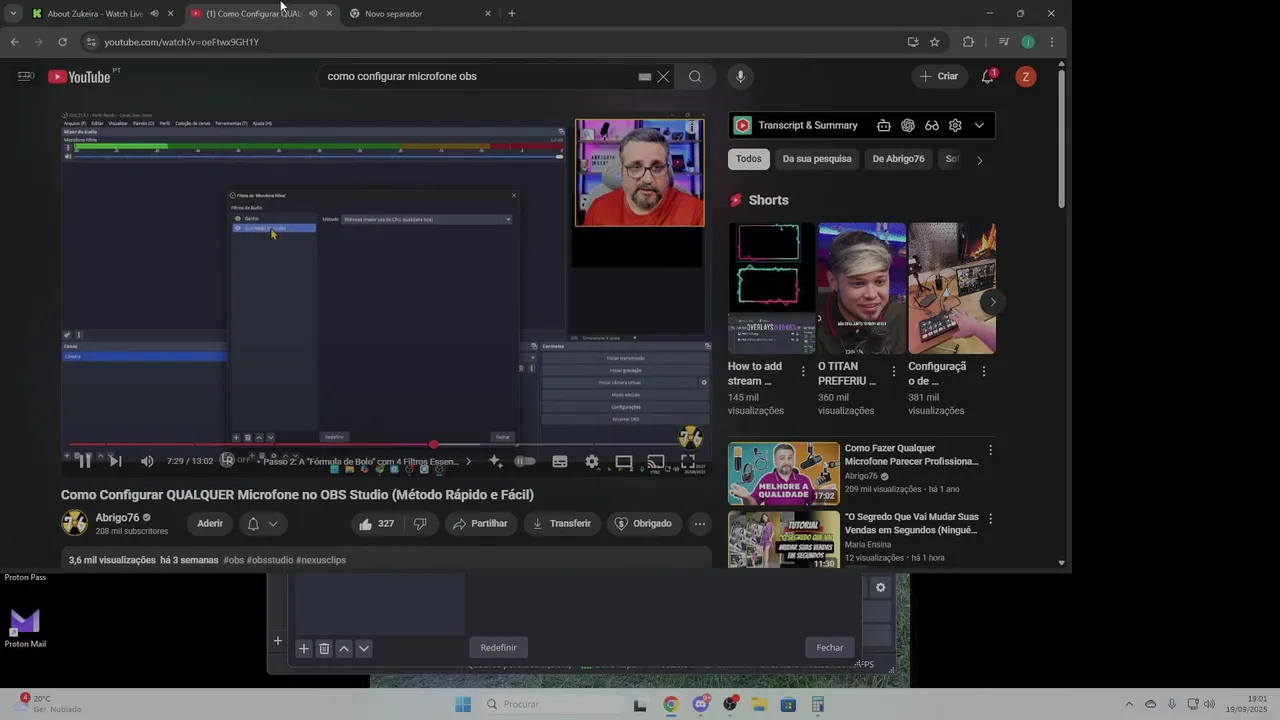Dislike the video

point(420,524)
